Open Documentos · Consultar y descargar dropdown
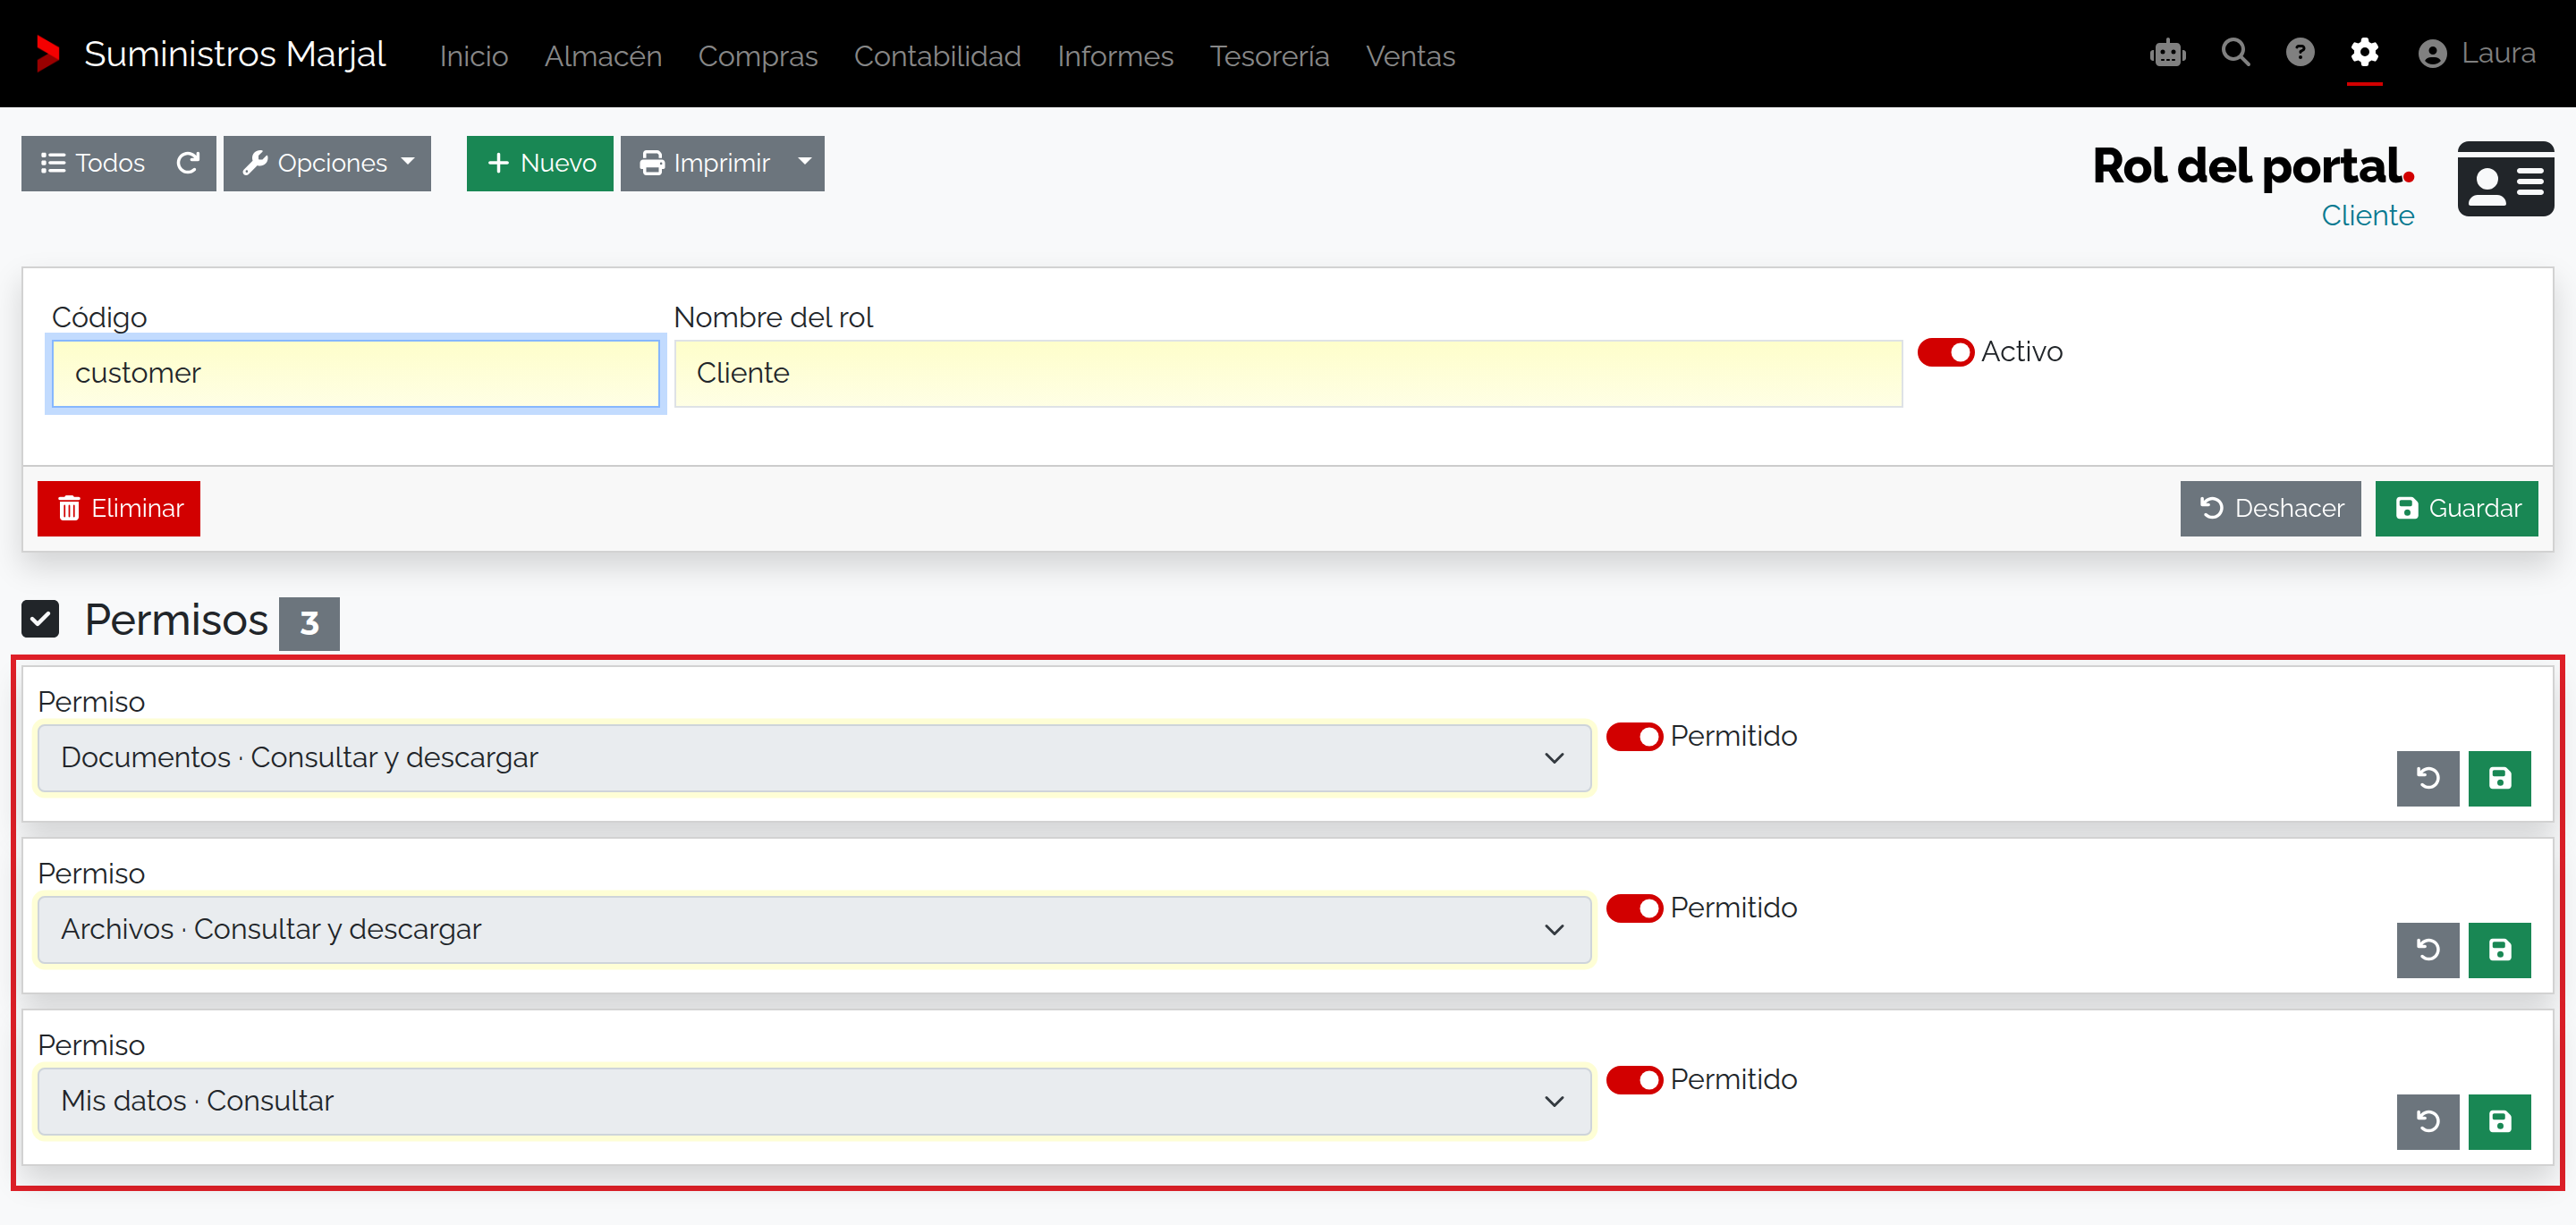This screenshot has width=2576, height=1225. pyautogui.click(x=814, y=758)
